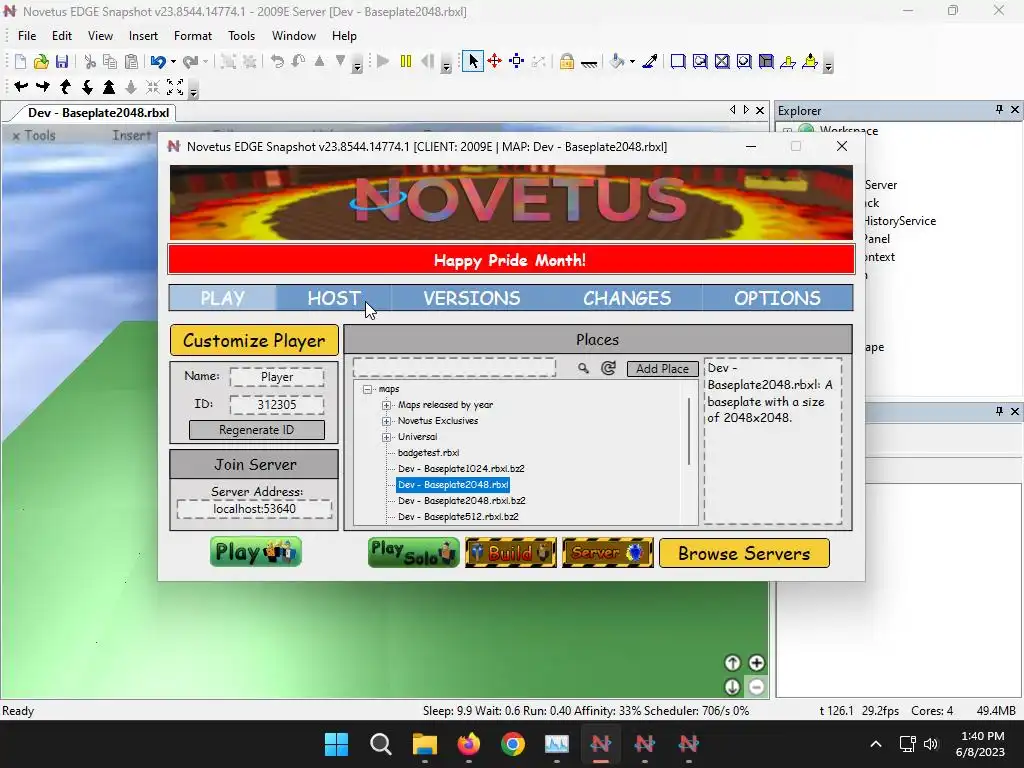Click the Open folder toolbar icon
1024x768 pixels.
41,61
